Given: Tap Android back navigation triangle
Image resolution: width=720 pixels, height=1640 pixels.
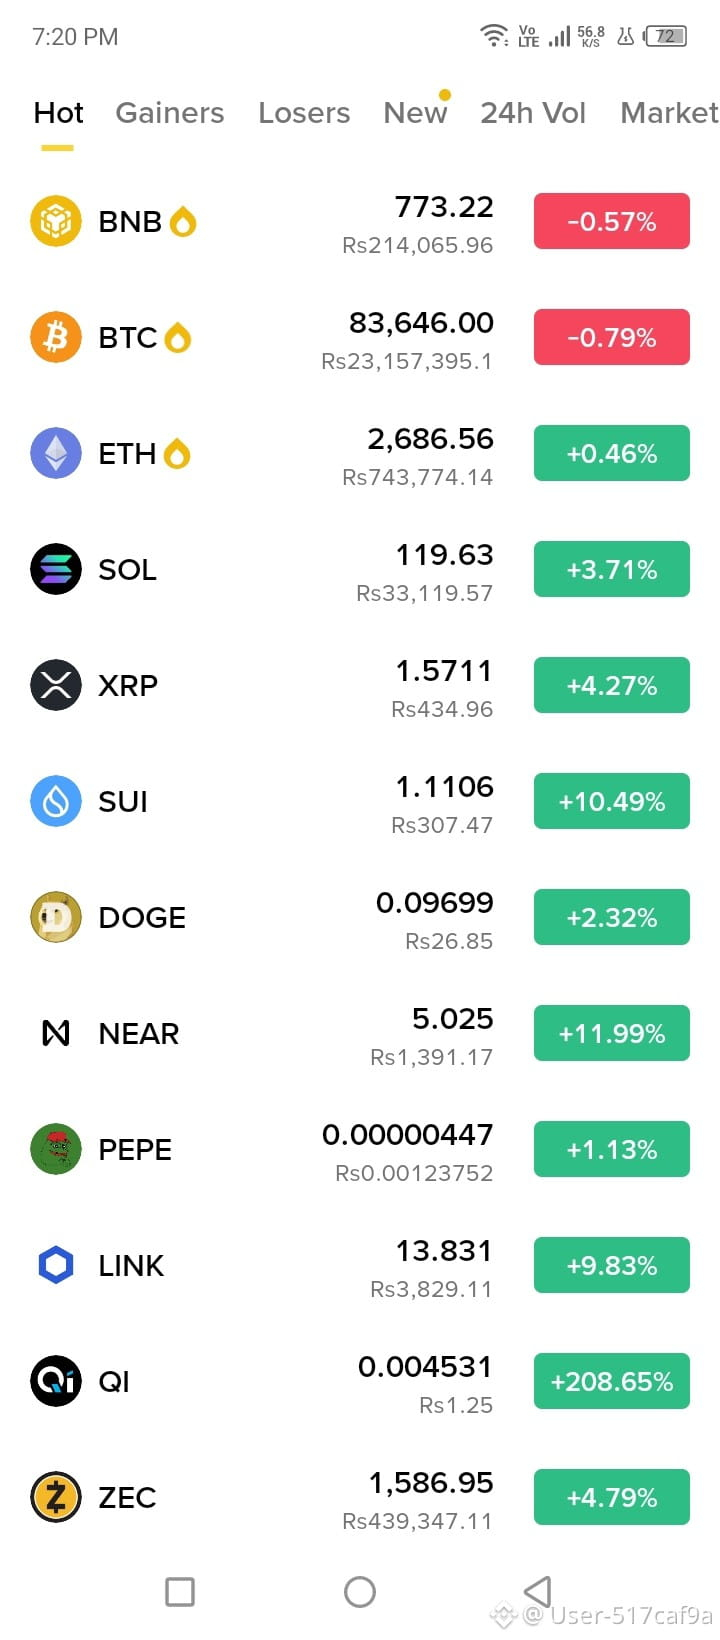Looking at the screenshot, I should [538, 1592].
